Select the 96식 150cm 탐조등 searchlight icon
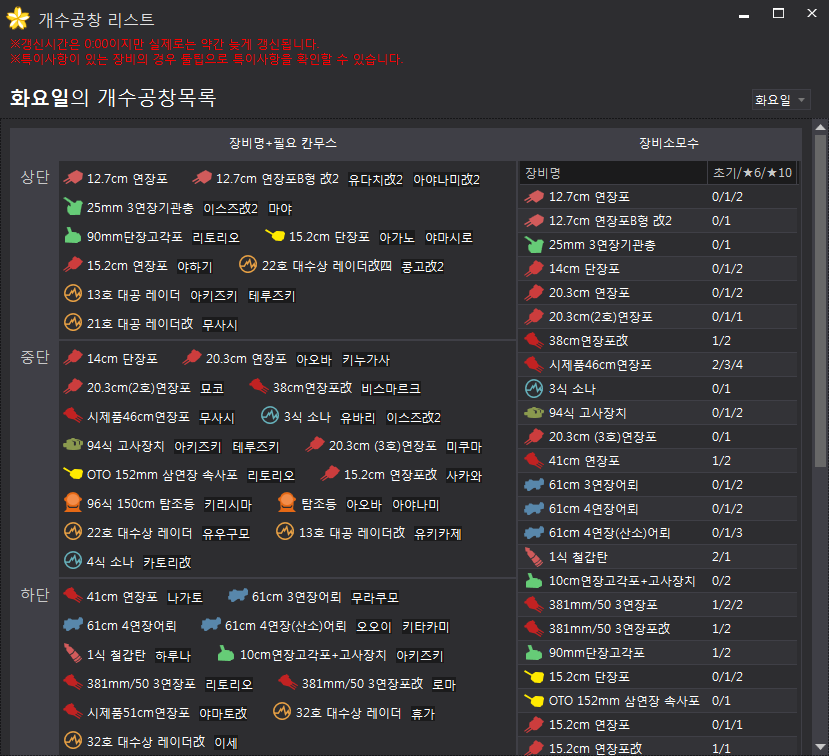Image resolution: width=829 pixels, height=756 pixels. tap(72, 504)
